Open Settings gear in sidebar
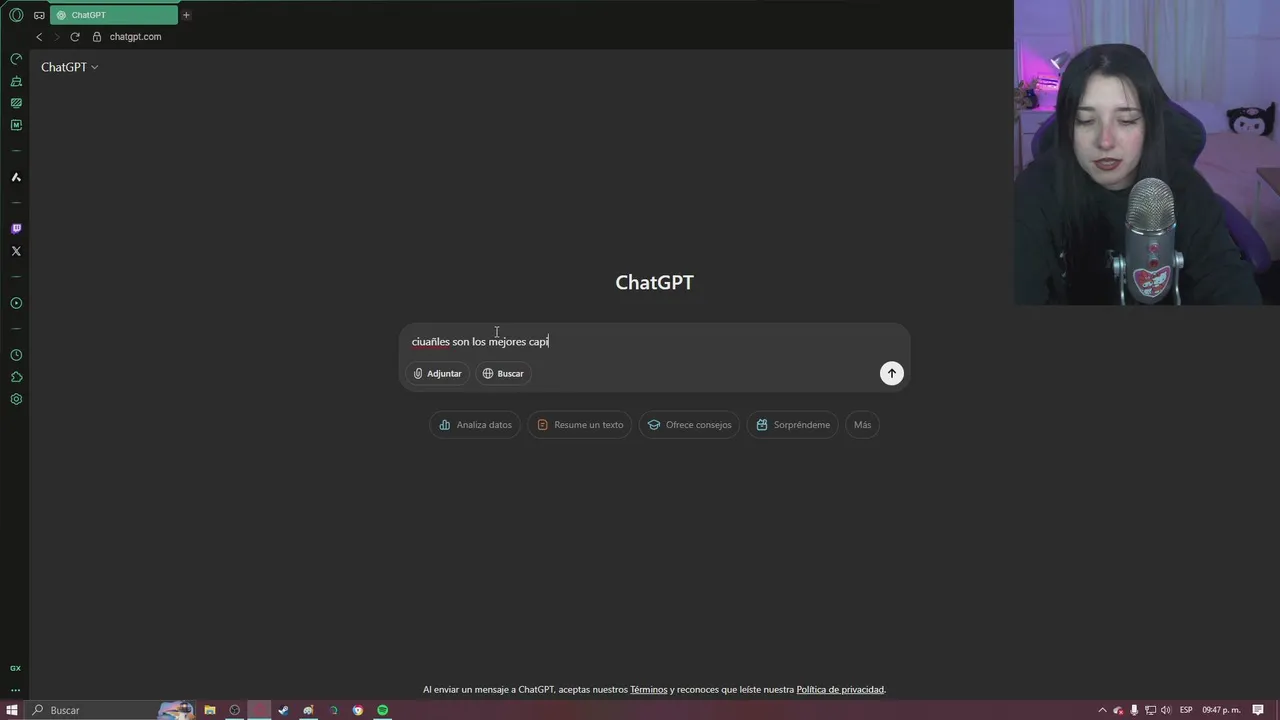This screenshot has width=1280, height=720. point(16,399)
